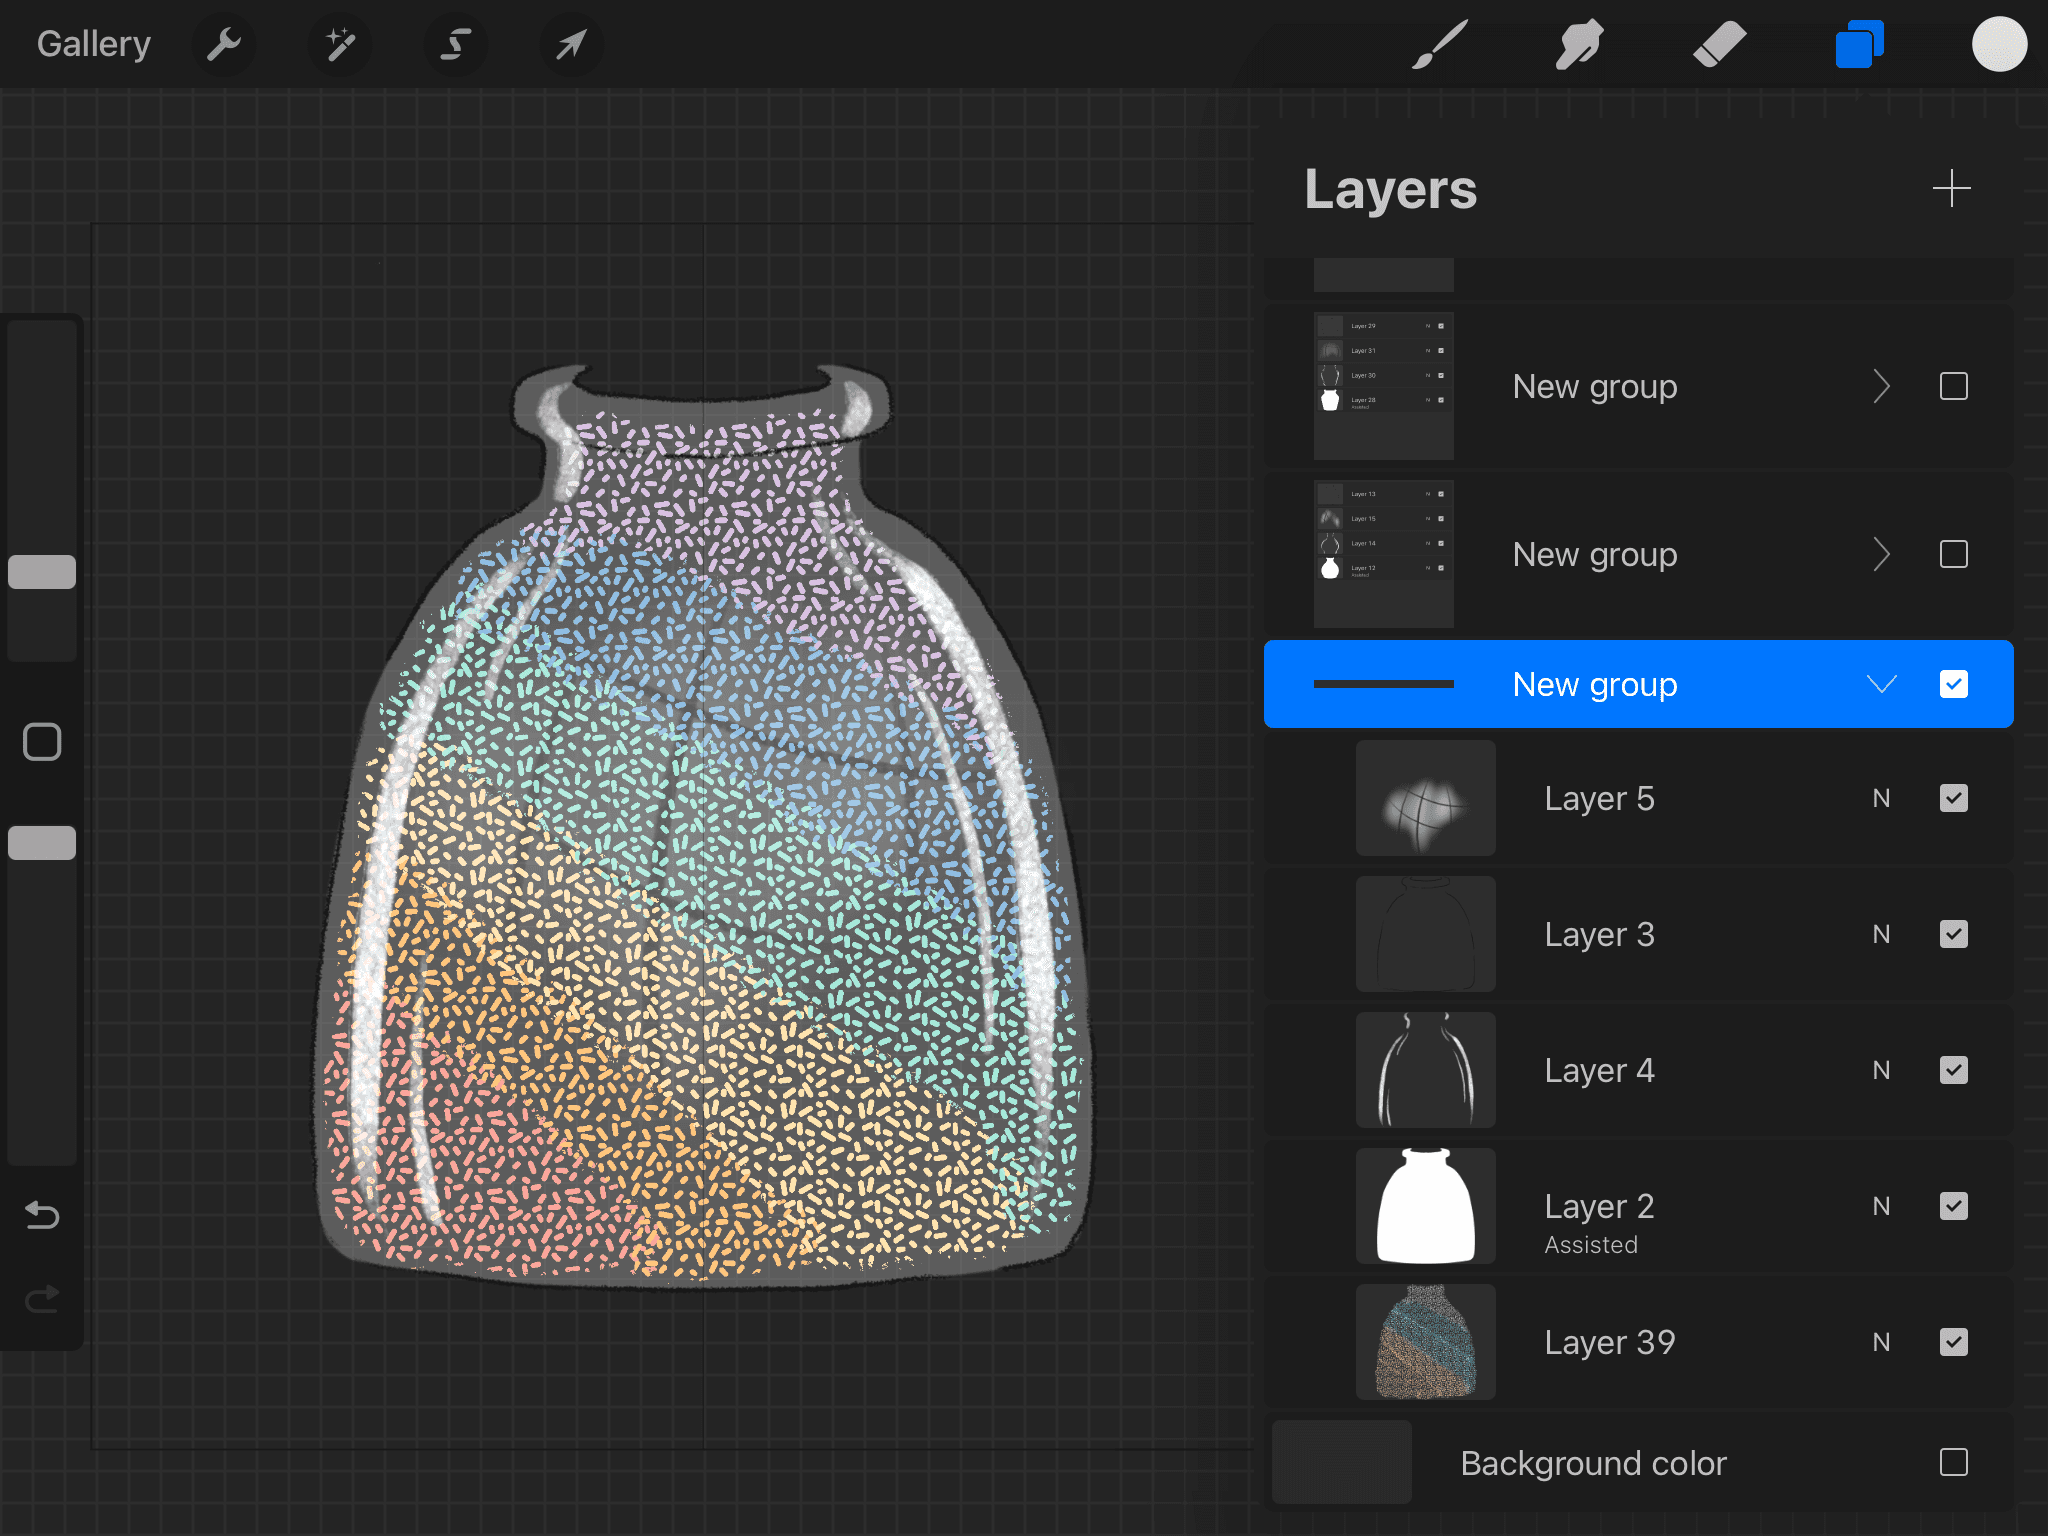The image size is (2048, 1536).
Task: Enable the Background color checkbox
Action: [1953, 1462]
